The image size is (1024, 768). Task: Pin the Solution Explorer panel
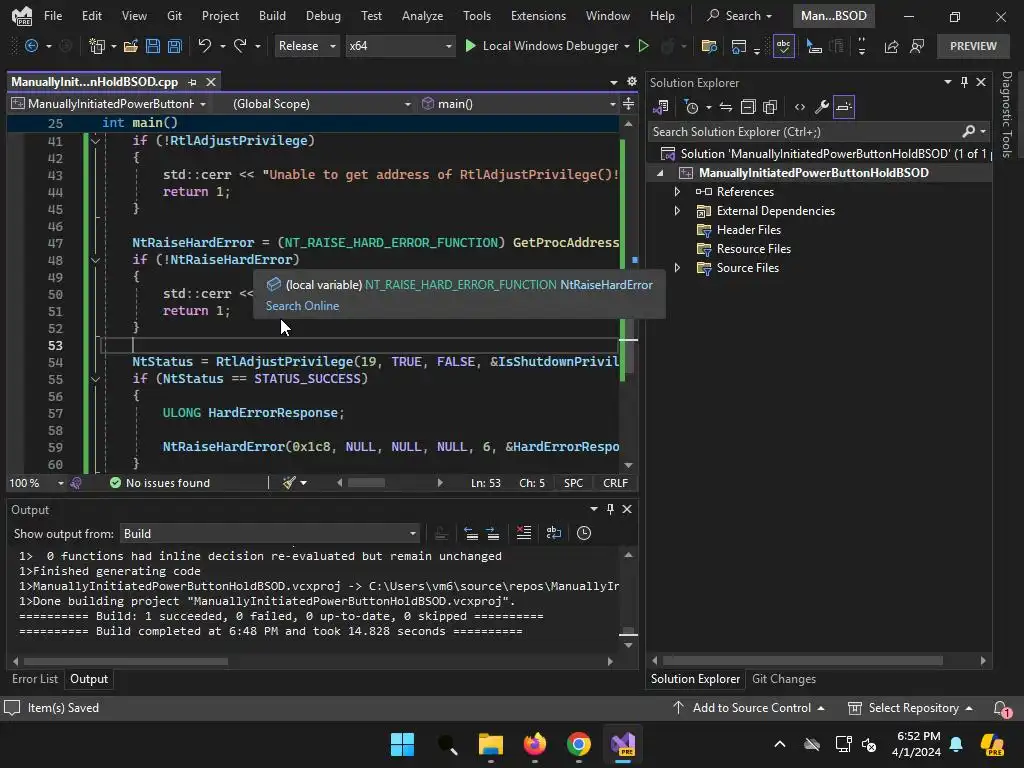(964, 82)
